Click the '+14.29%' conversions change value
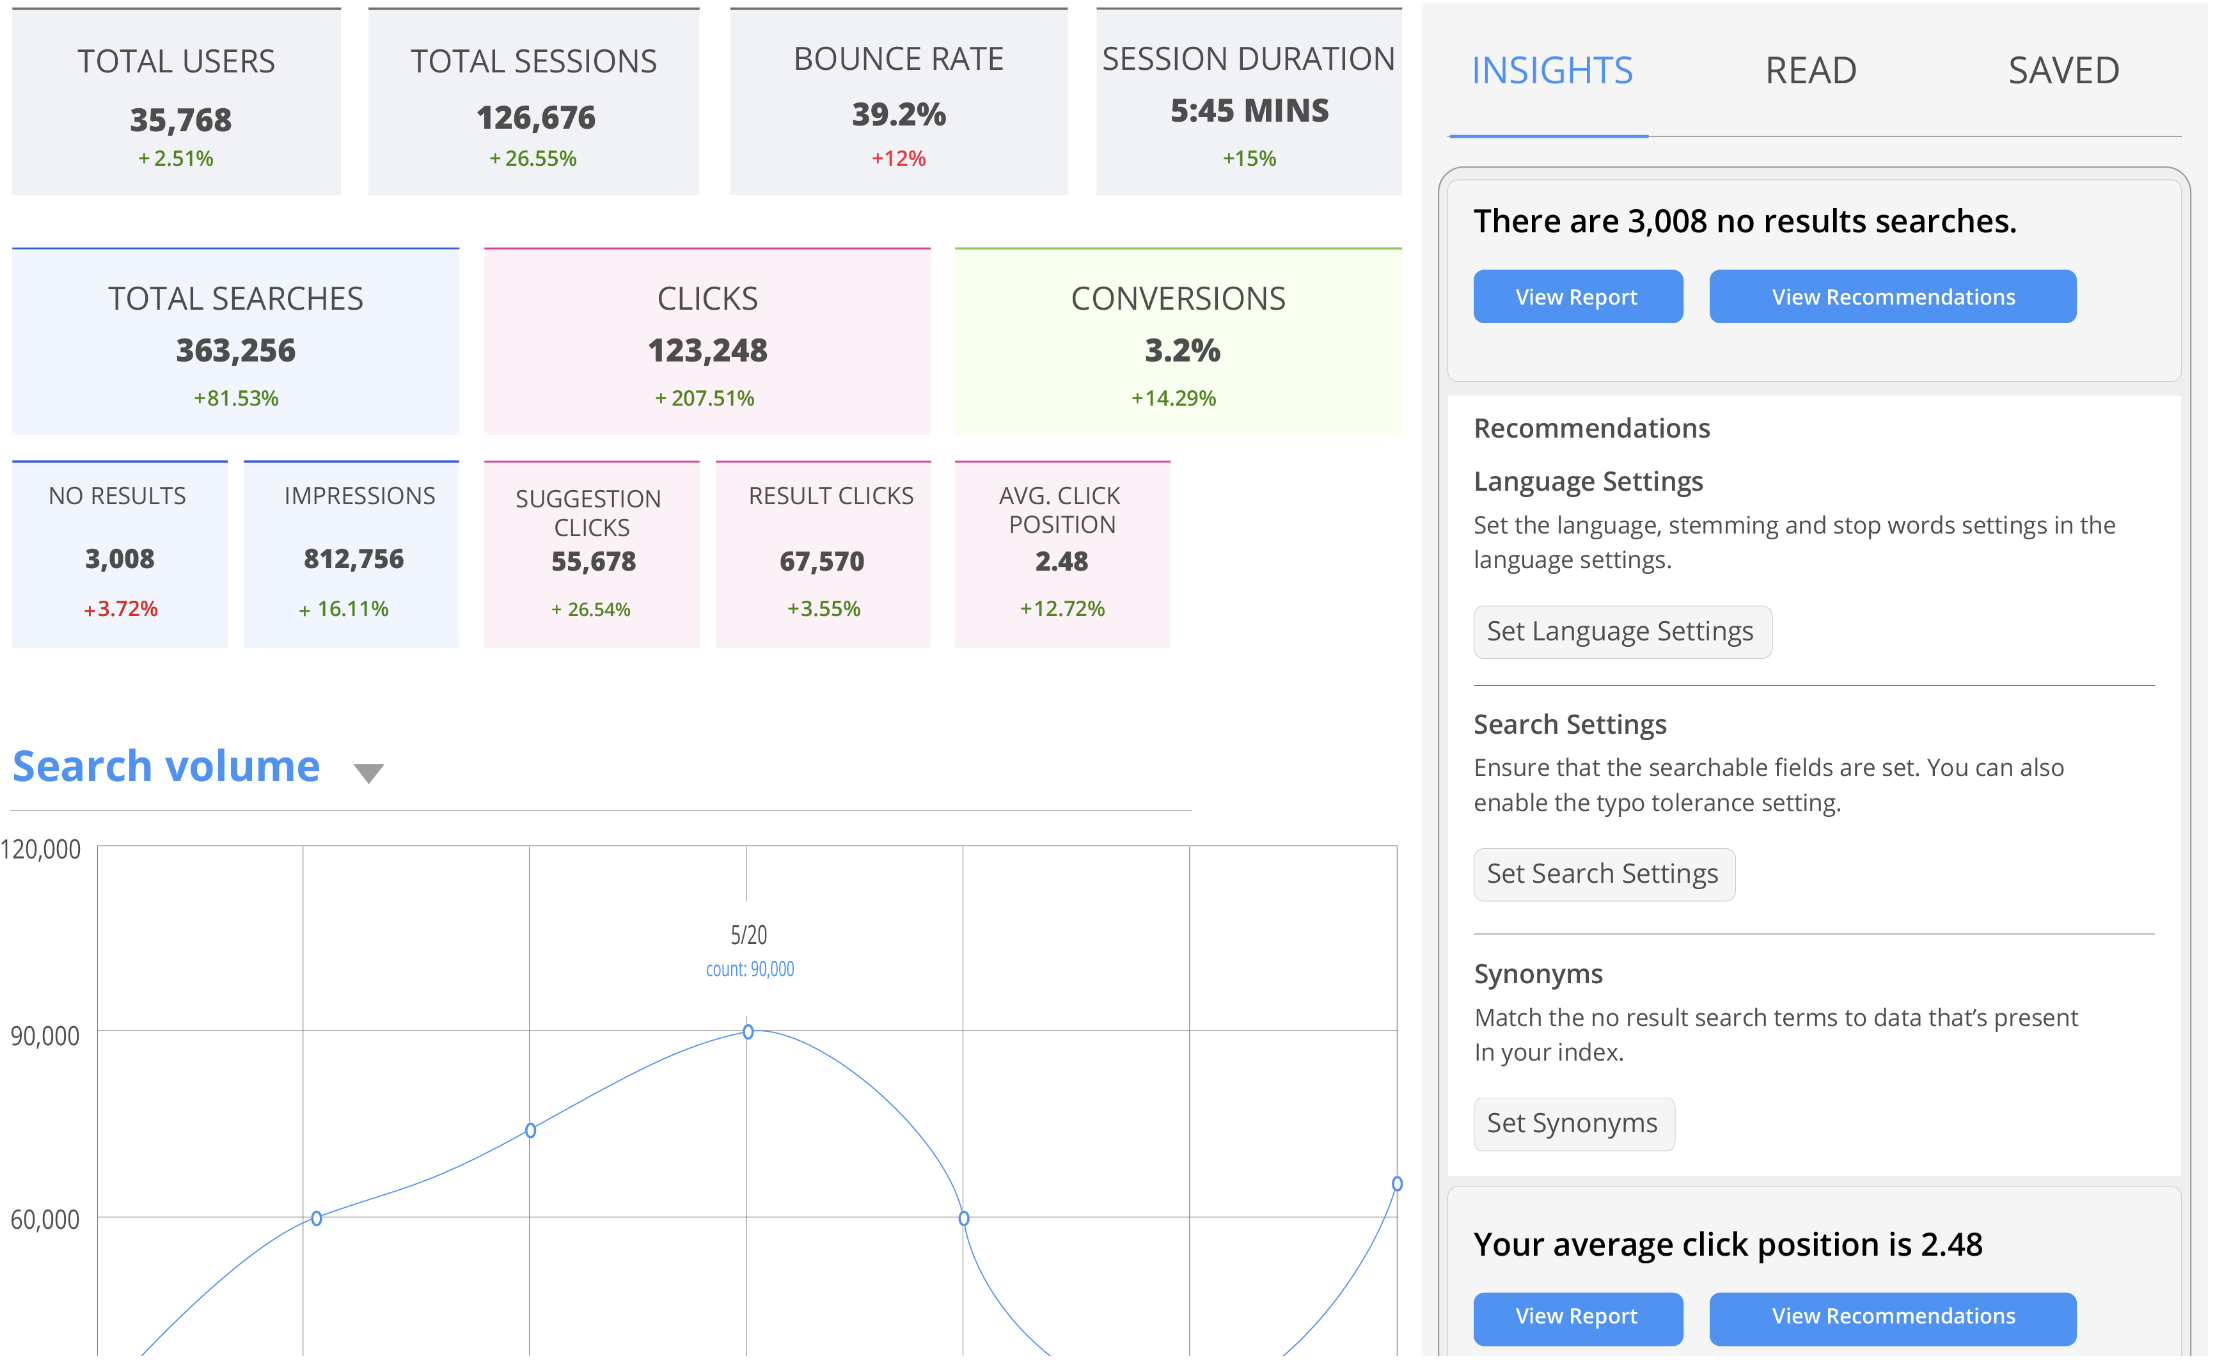 point(1174,398)
